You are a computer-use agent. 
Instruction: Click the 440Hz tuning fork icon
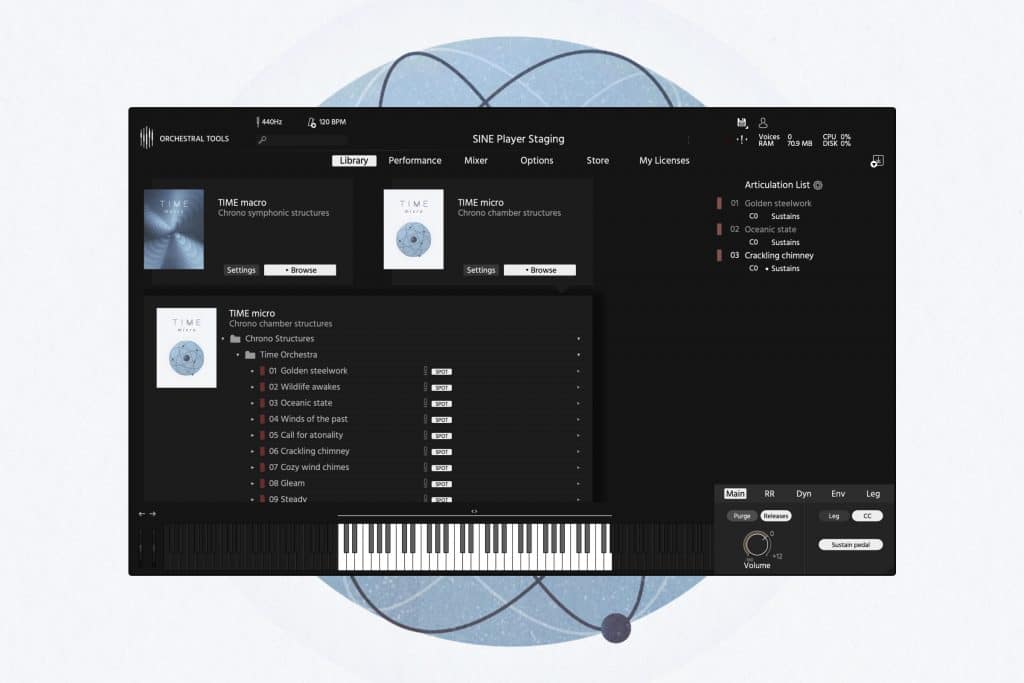[258, 121]
